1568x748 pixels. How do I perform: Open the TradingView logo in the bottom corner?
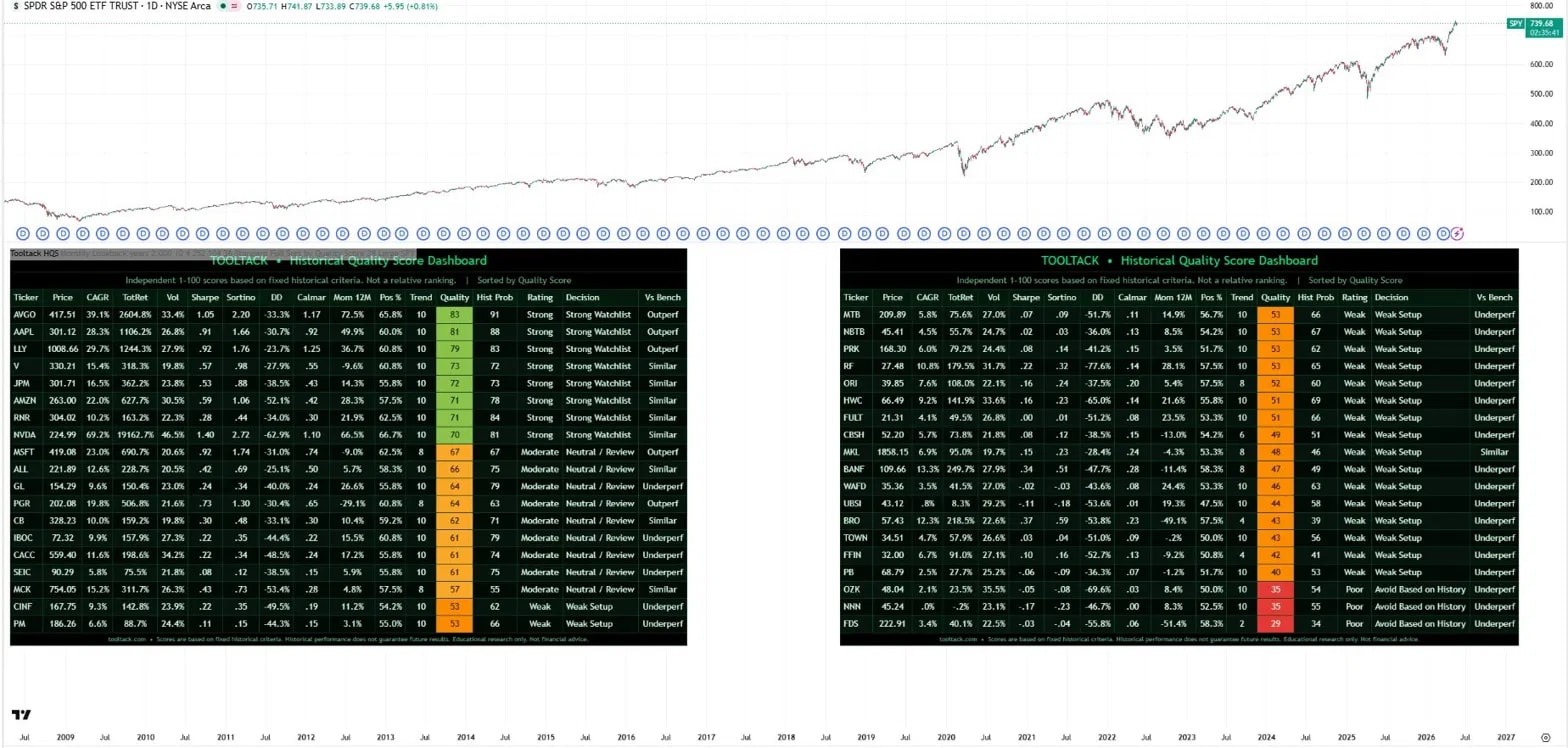click(x=21, y=715)
